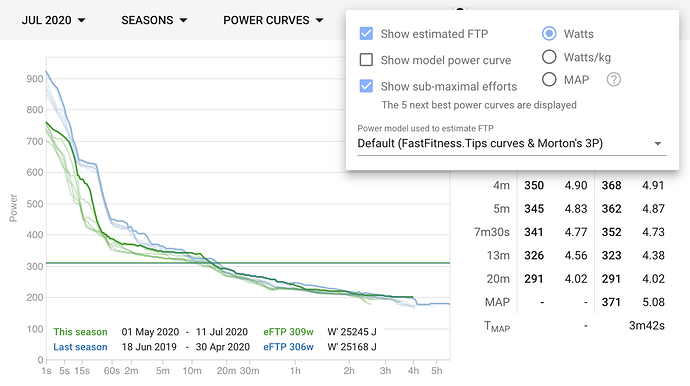Disable Show sub-maximal efforts checkbox
The image size is (690, 386).
coord(366,86)
